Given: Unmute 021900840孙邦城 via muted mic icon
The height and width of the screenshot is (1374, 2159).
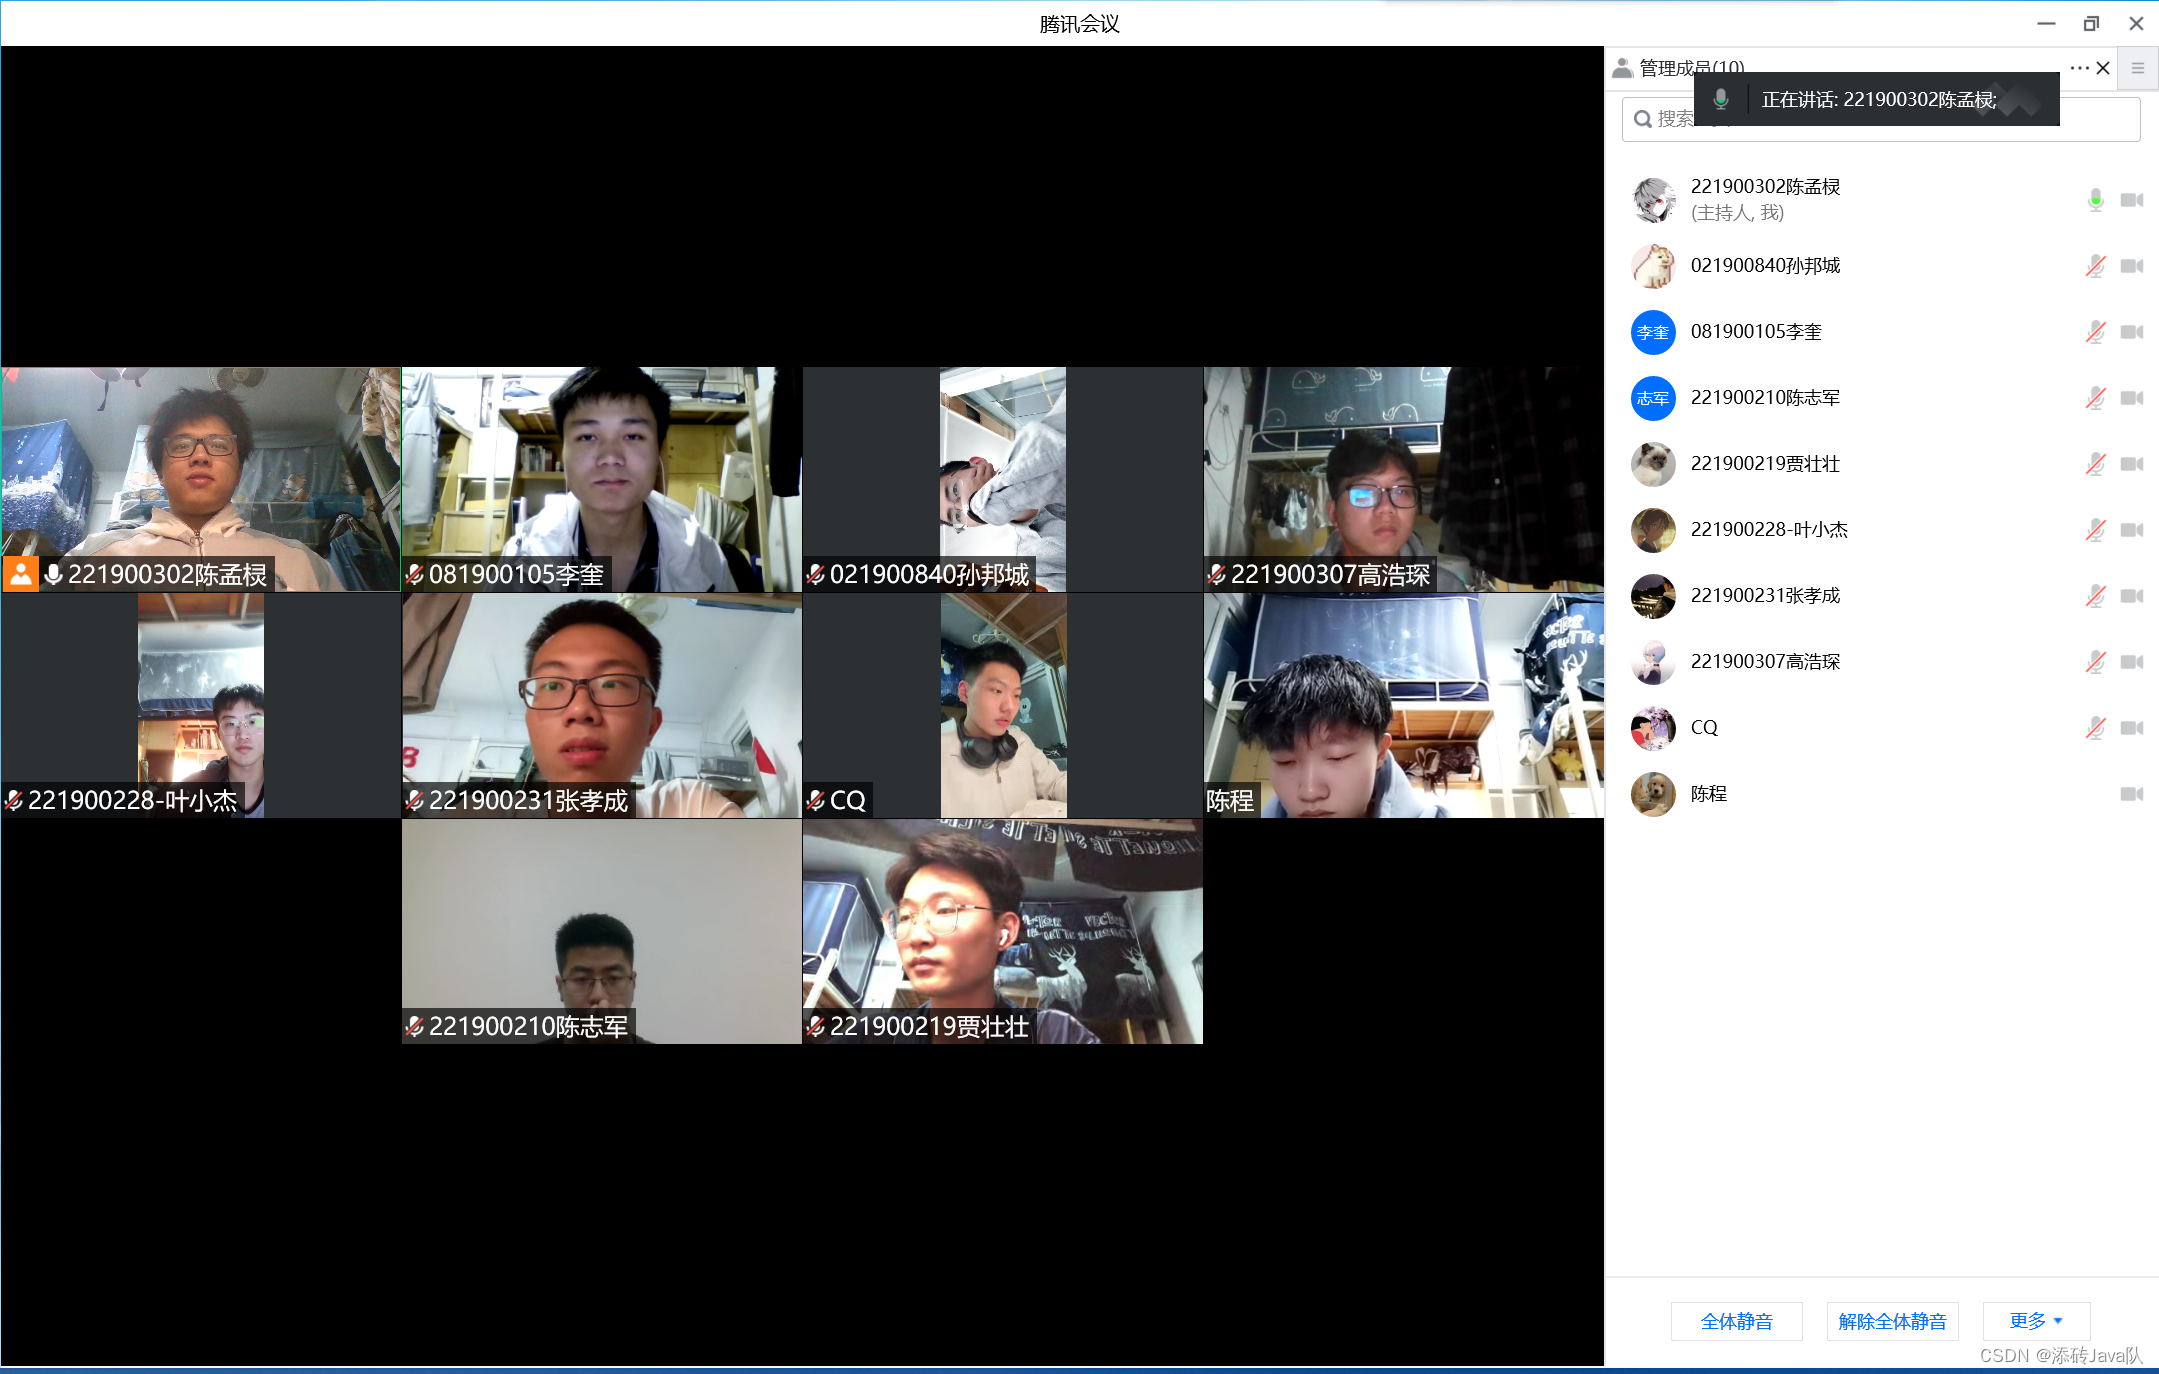Looking at the screenshot, I should [2095, 266].
